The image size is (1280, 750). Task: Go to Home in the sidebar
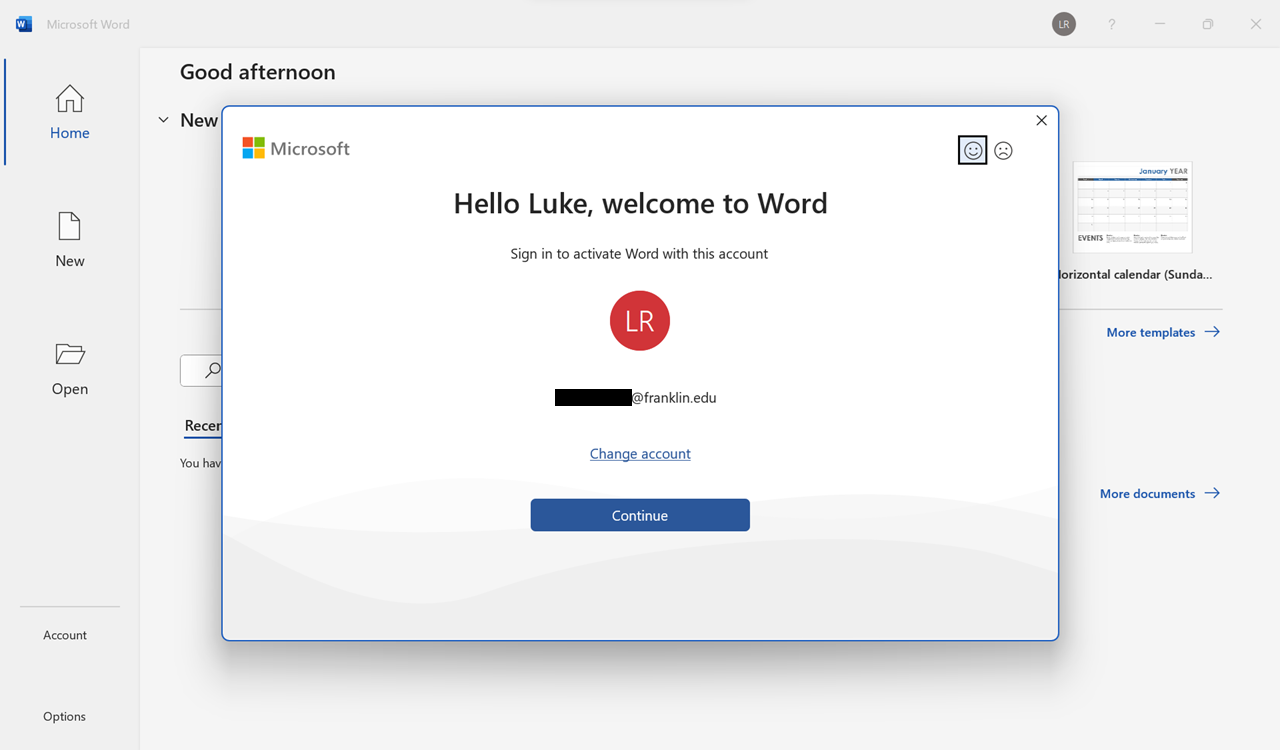(x=70, y=112)
